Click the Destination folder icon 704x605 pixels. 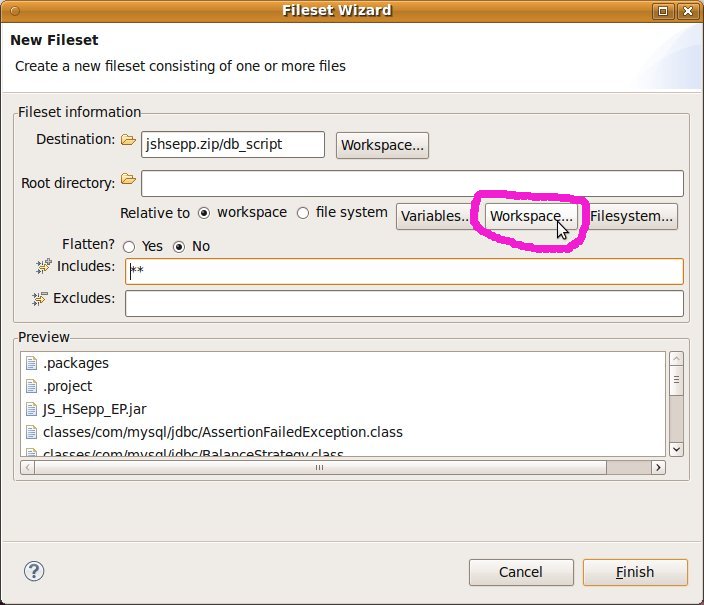[128, 140]
